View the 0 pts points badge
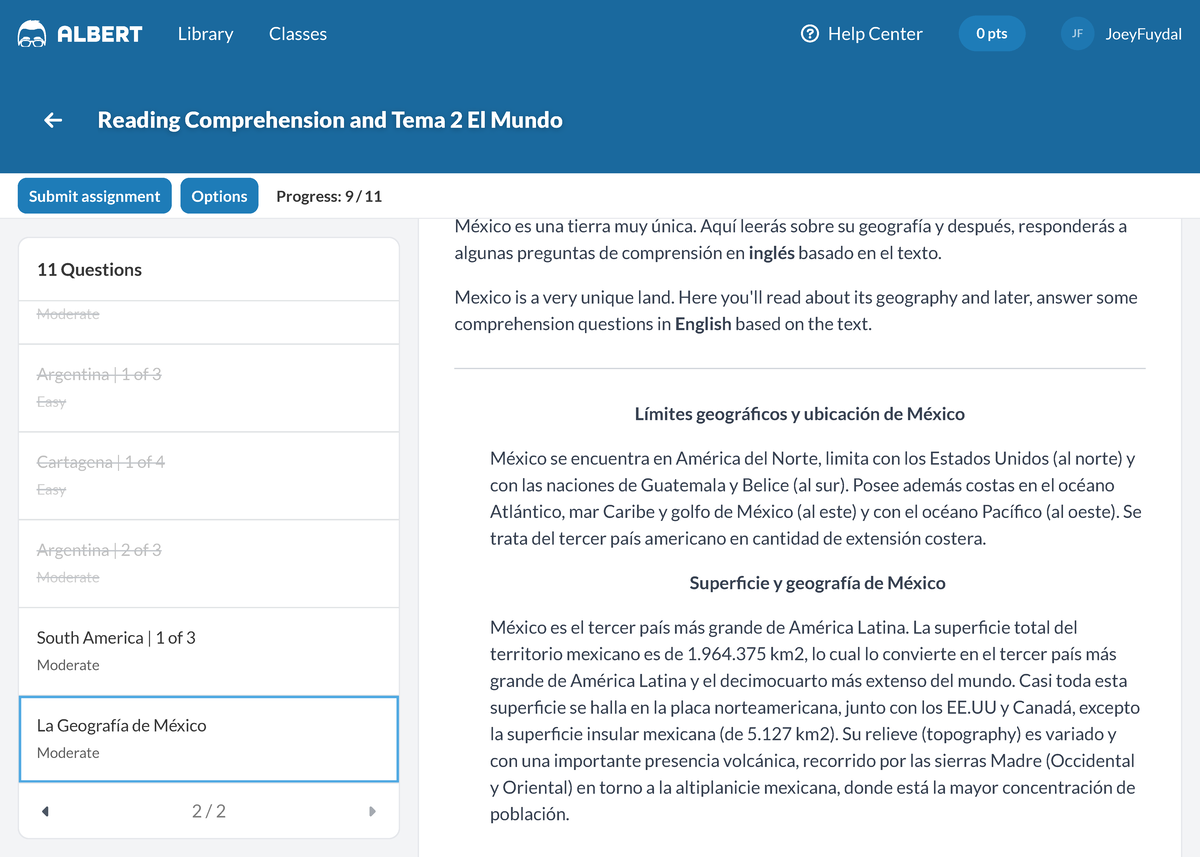 pyautogui.click(x=991, y=34)
